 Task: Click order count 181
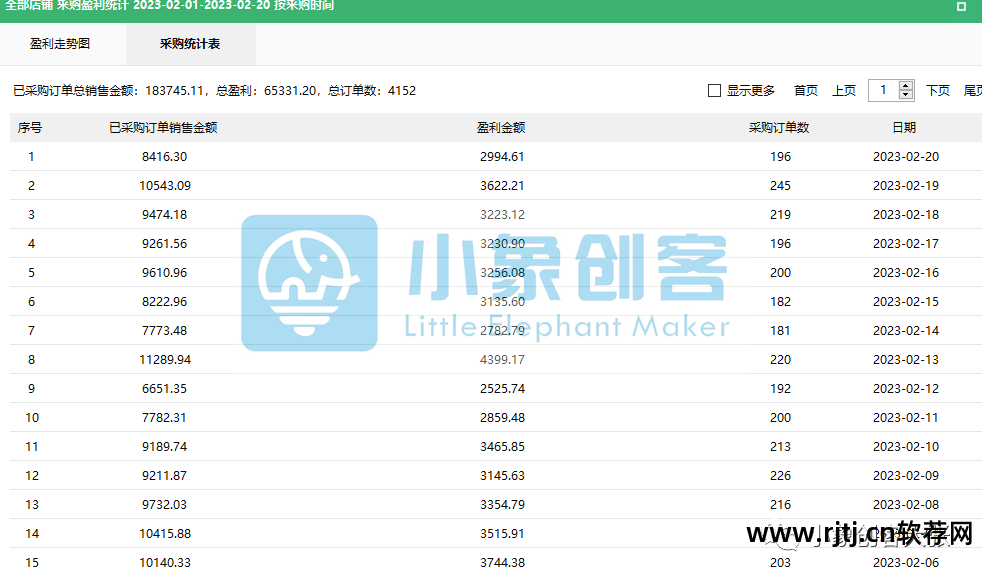780,330
